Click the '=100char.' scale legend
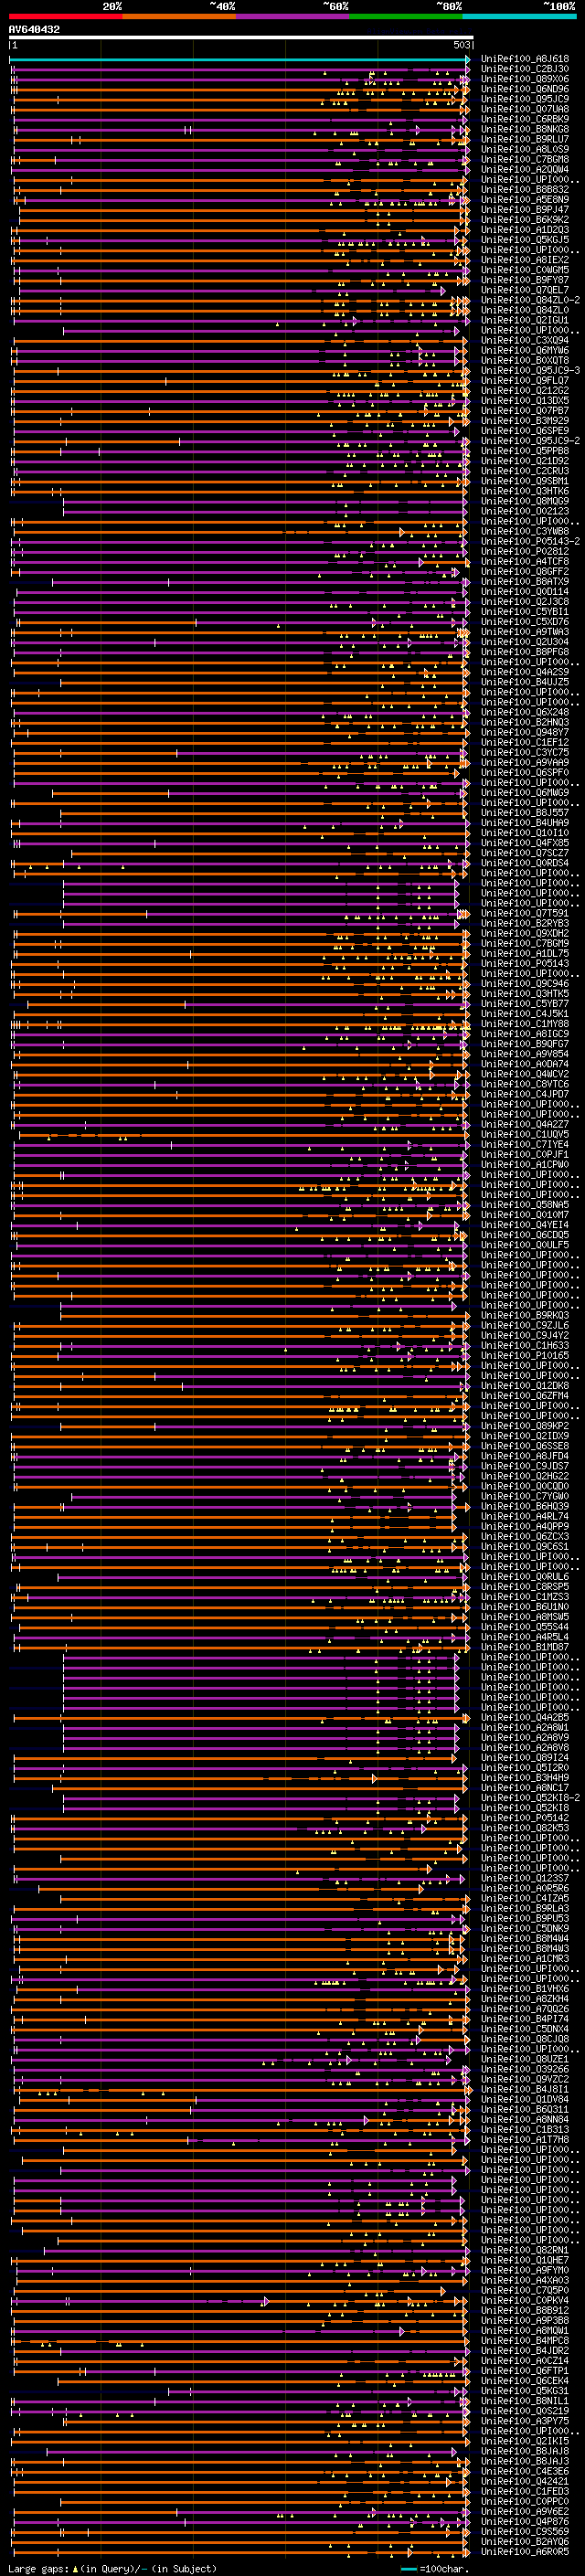Viewport: 585px width, 2576px height. [436, 2568]
